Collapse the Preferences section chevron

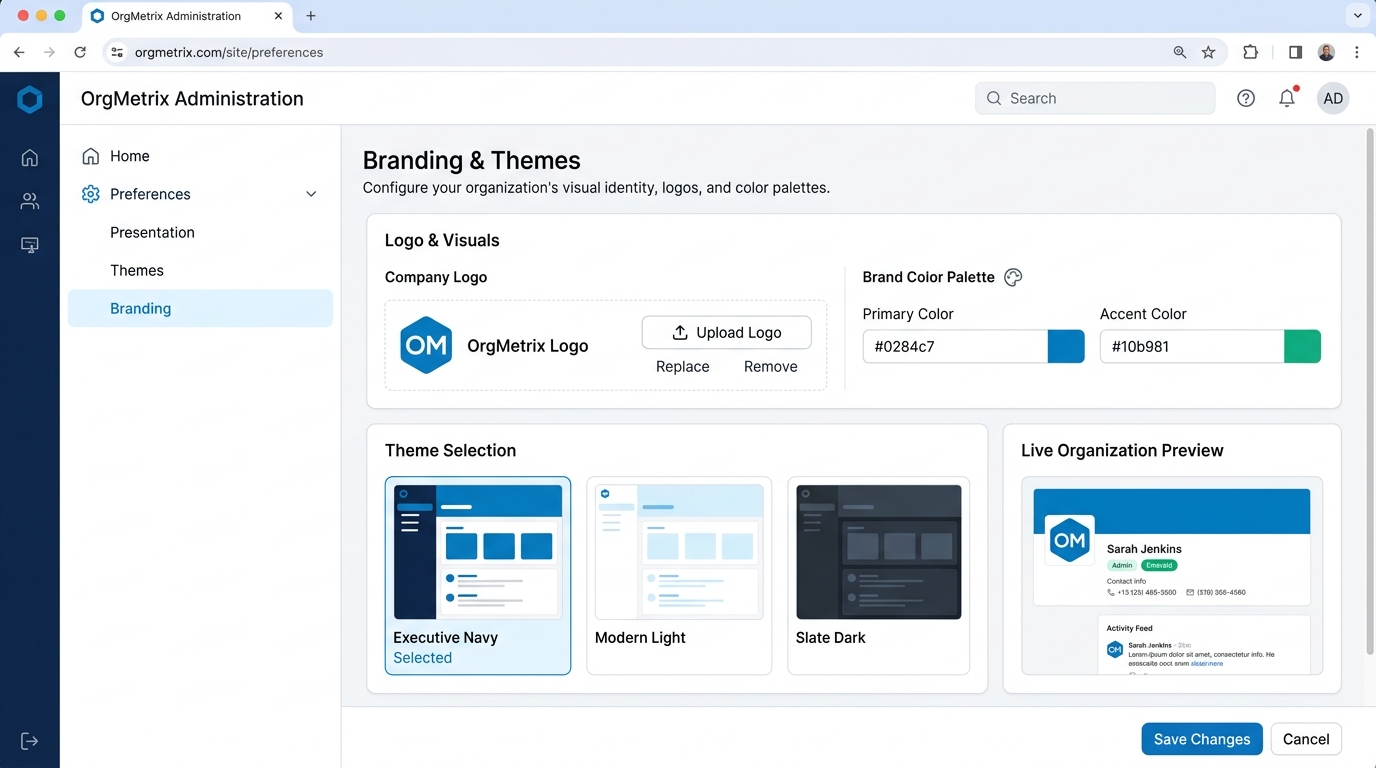coord(311,194)
